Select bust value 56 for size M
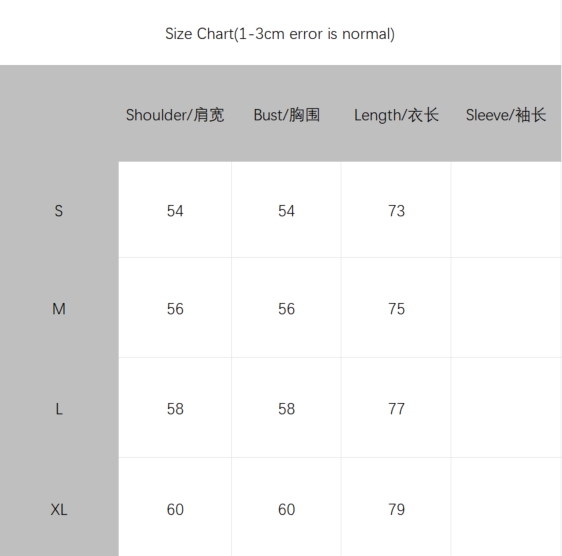This screenshot has height=556, width=562. (286, 309)
